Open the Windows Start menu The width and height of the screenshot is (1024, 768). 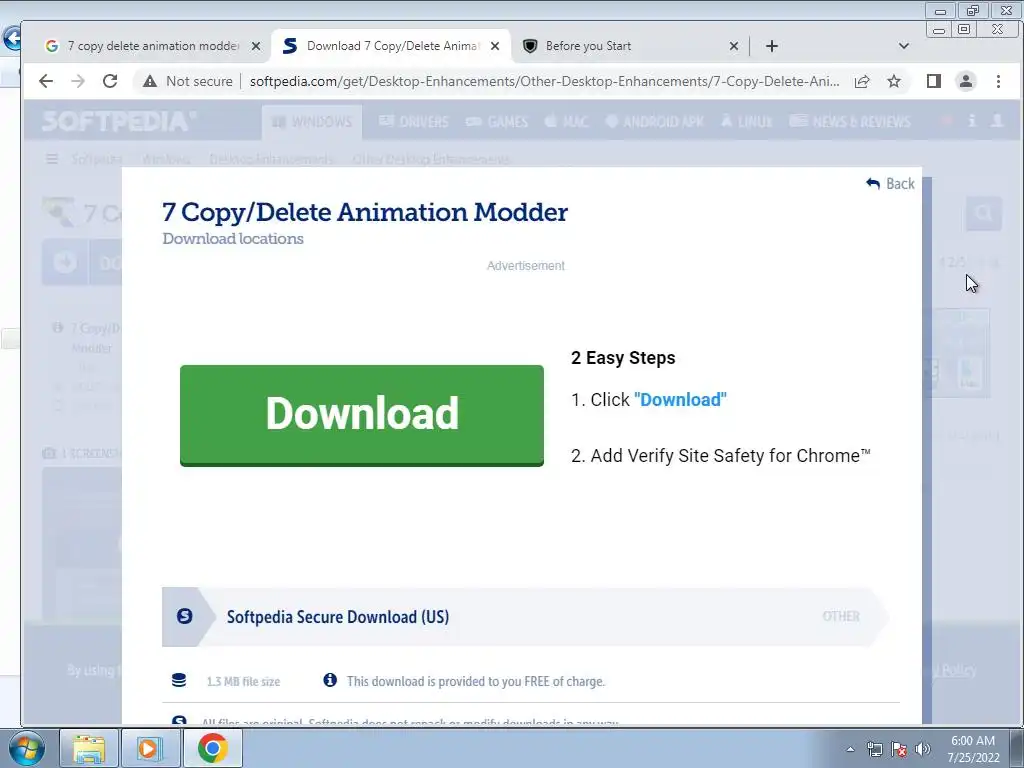pos(26,748)
